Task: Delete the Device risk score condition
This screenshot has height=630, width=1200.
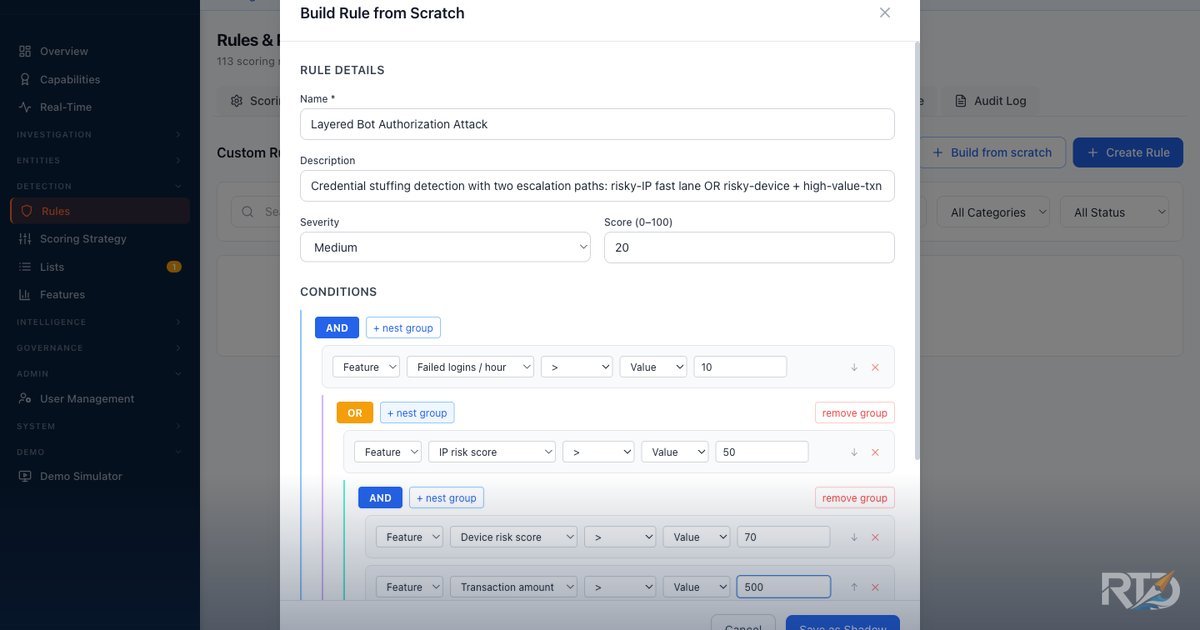Action: [875, 536]
